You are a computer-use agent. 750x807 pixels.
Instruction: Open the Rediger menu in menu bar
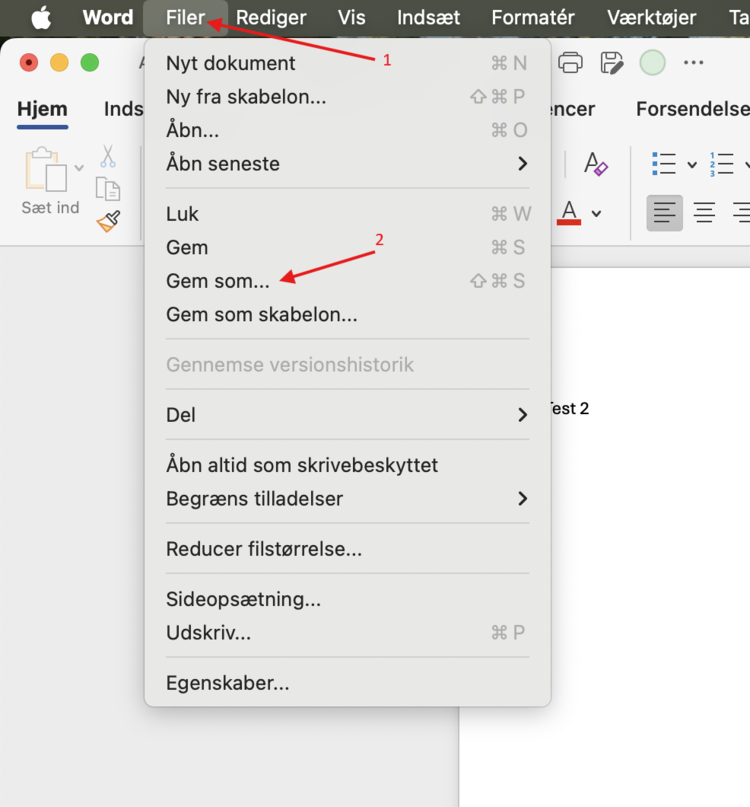pos(271,17)
